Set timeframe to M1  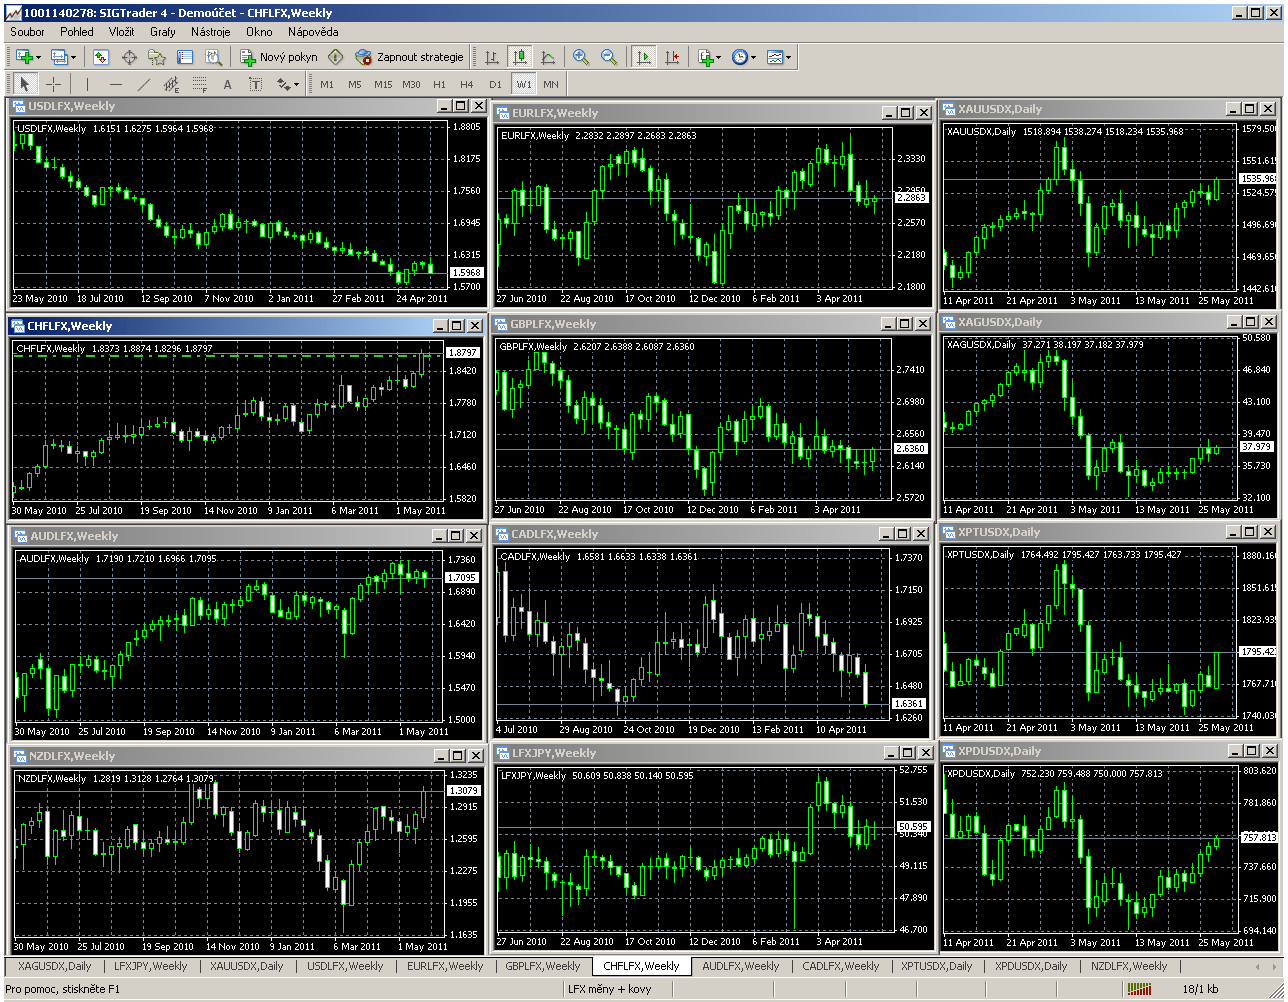click(x=327, y=84)
